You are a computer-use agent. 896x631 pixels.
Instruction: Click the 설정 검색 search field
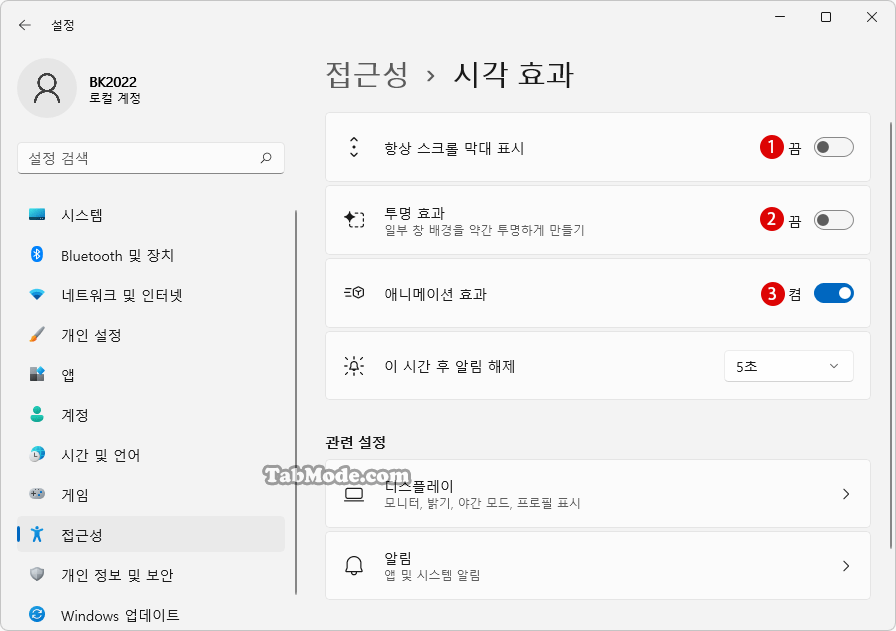pyautogui.click(x=151, y=158)
